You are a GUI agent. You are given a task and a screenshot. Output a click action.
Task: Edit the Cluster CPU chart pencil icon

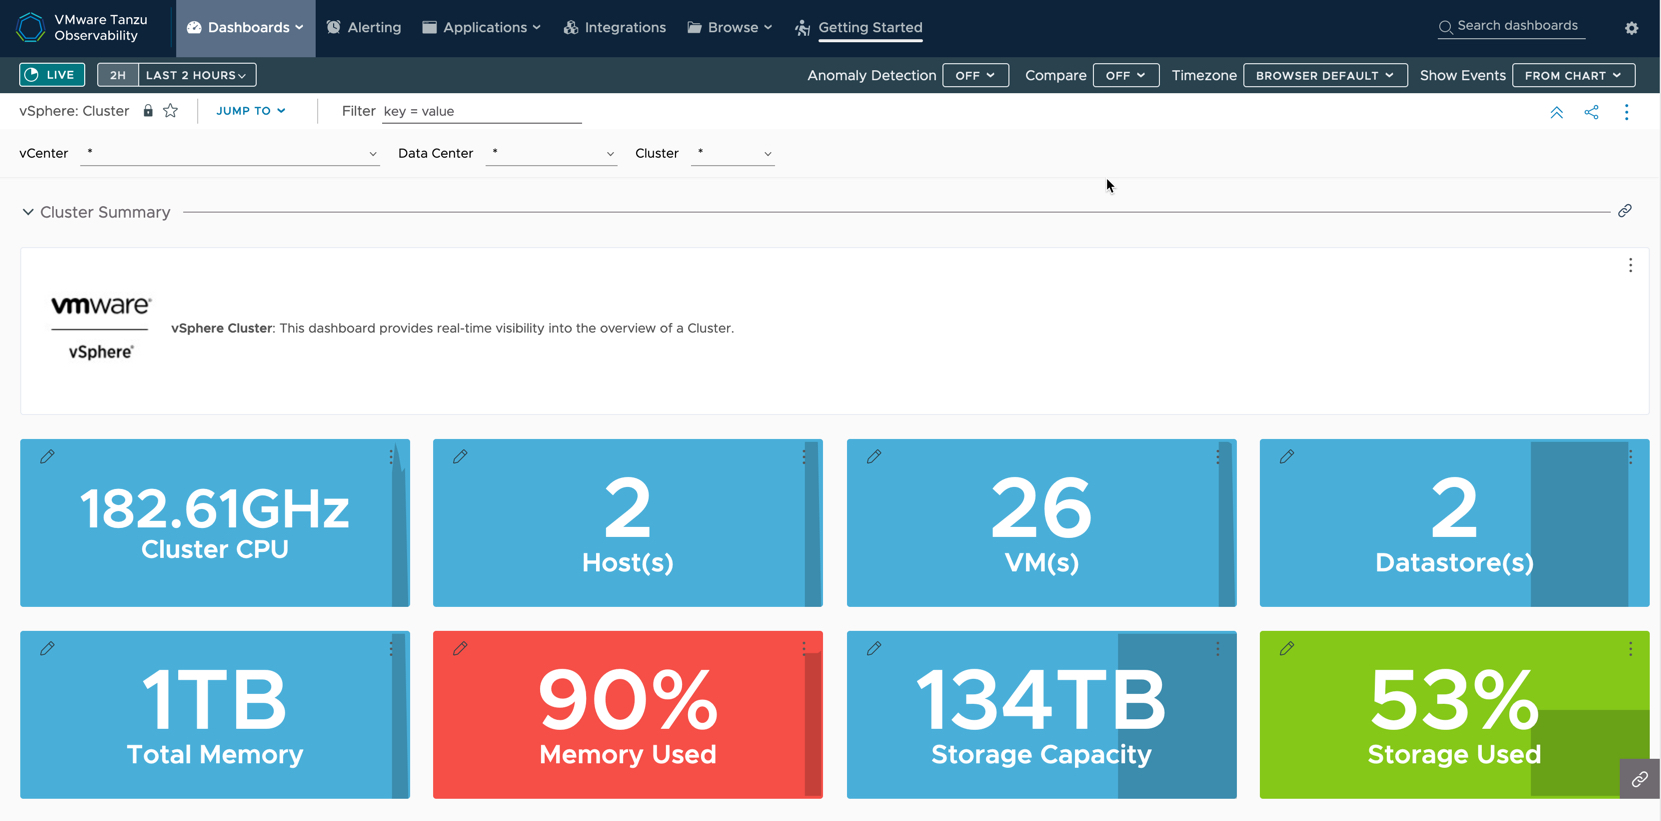click(x=47, y=456)
